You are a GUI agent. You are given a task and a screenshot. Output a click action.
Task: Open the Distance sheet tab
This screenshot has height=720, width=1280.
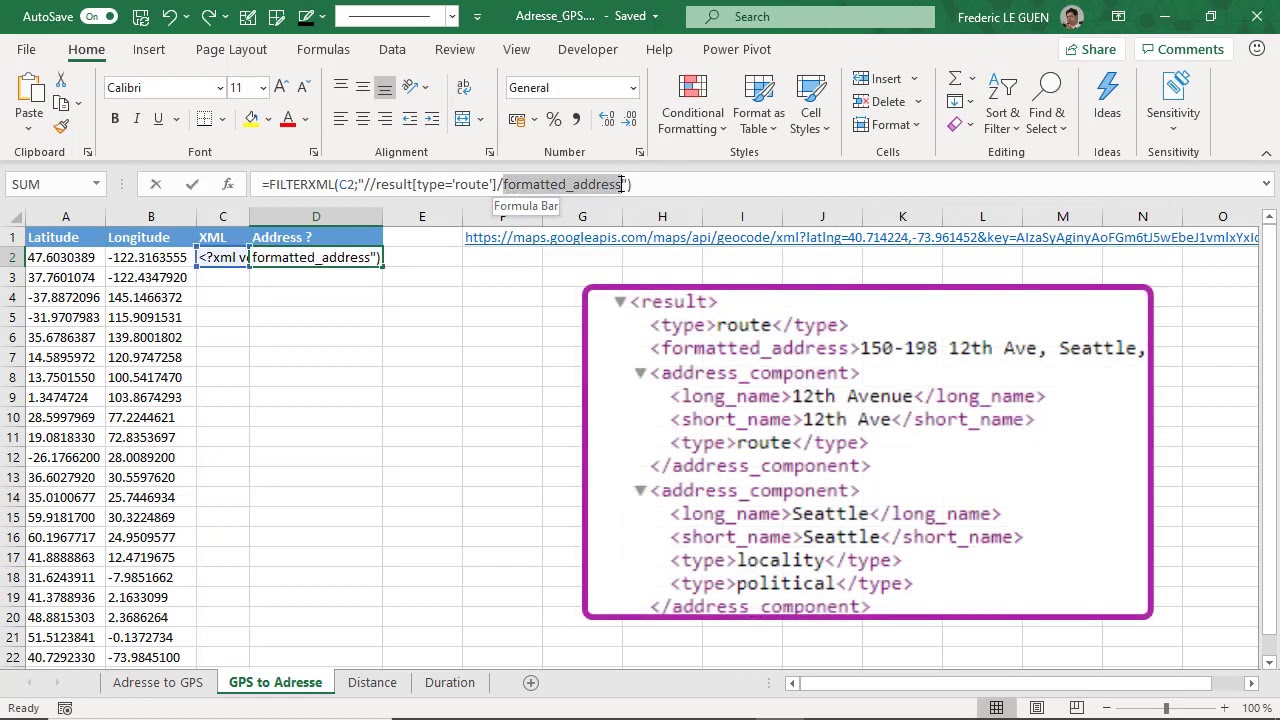[372, 683]
